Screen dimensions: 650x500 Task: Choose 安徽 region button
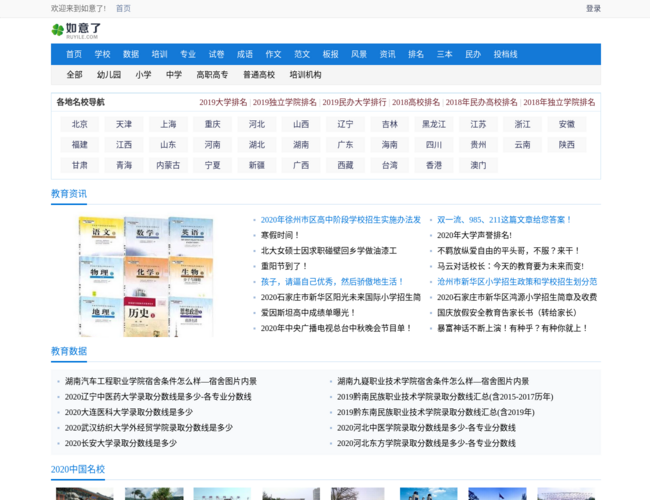point(567,124)
